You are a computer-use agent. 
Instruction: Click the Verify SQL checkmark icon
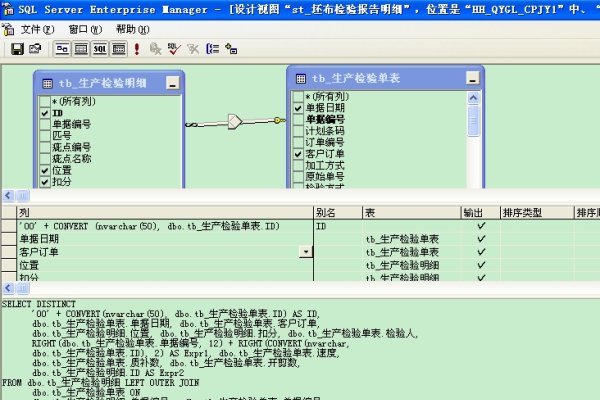click(x=174, y=49)
